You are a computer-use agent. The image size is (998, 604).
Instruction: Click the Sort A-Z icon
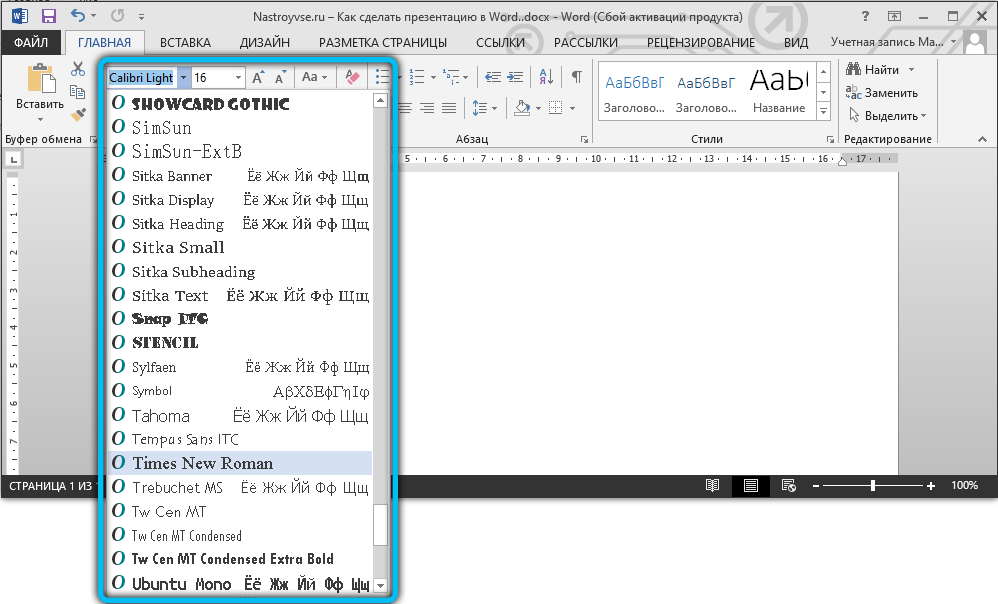click(546, 77)
